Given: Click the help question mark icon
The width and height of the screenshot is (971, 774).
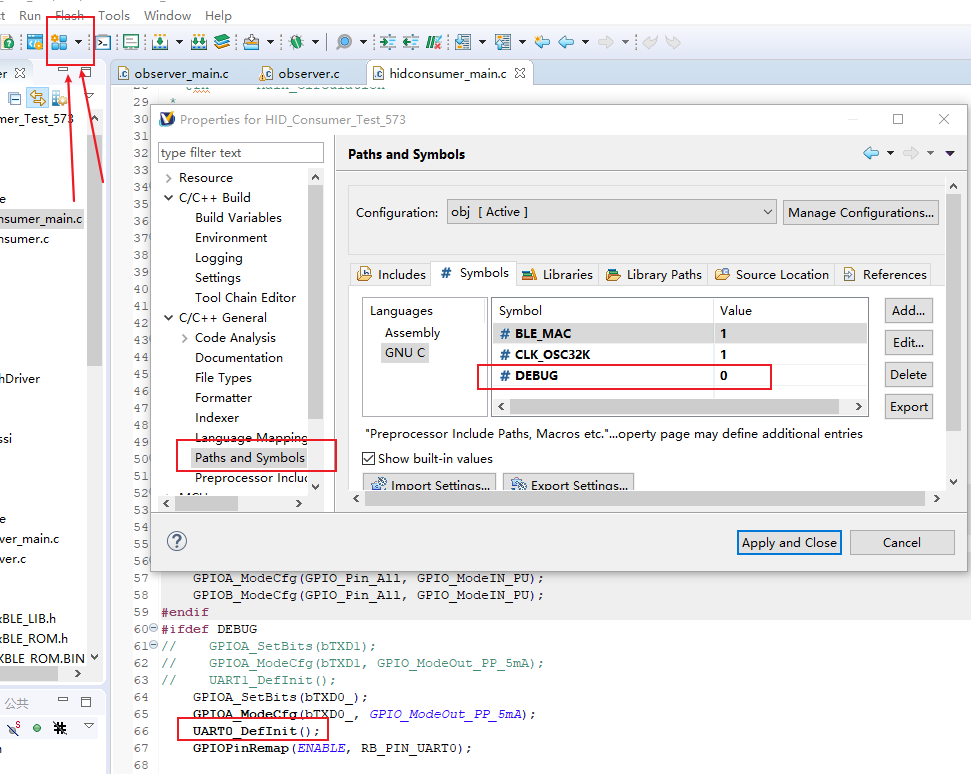Looking at the screenshot, I should point(177,541).
